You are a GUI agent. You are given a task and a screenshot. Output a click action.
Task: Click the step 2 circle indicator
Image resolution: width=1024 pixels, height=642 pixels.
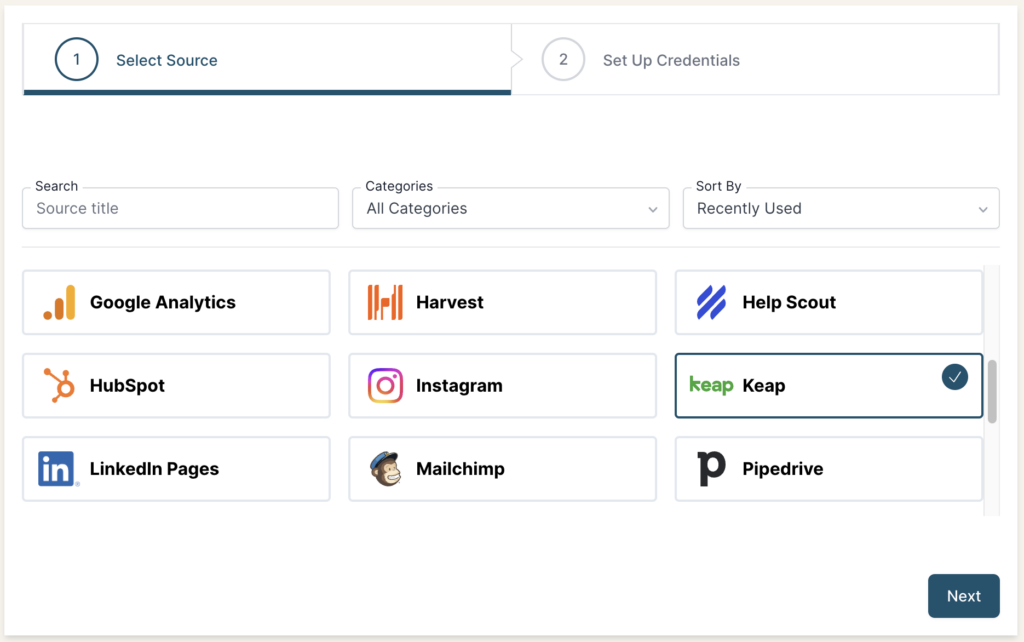pos(563,59)
